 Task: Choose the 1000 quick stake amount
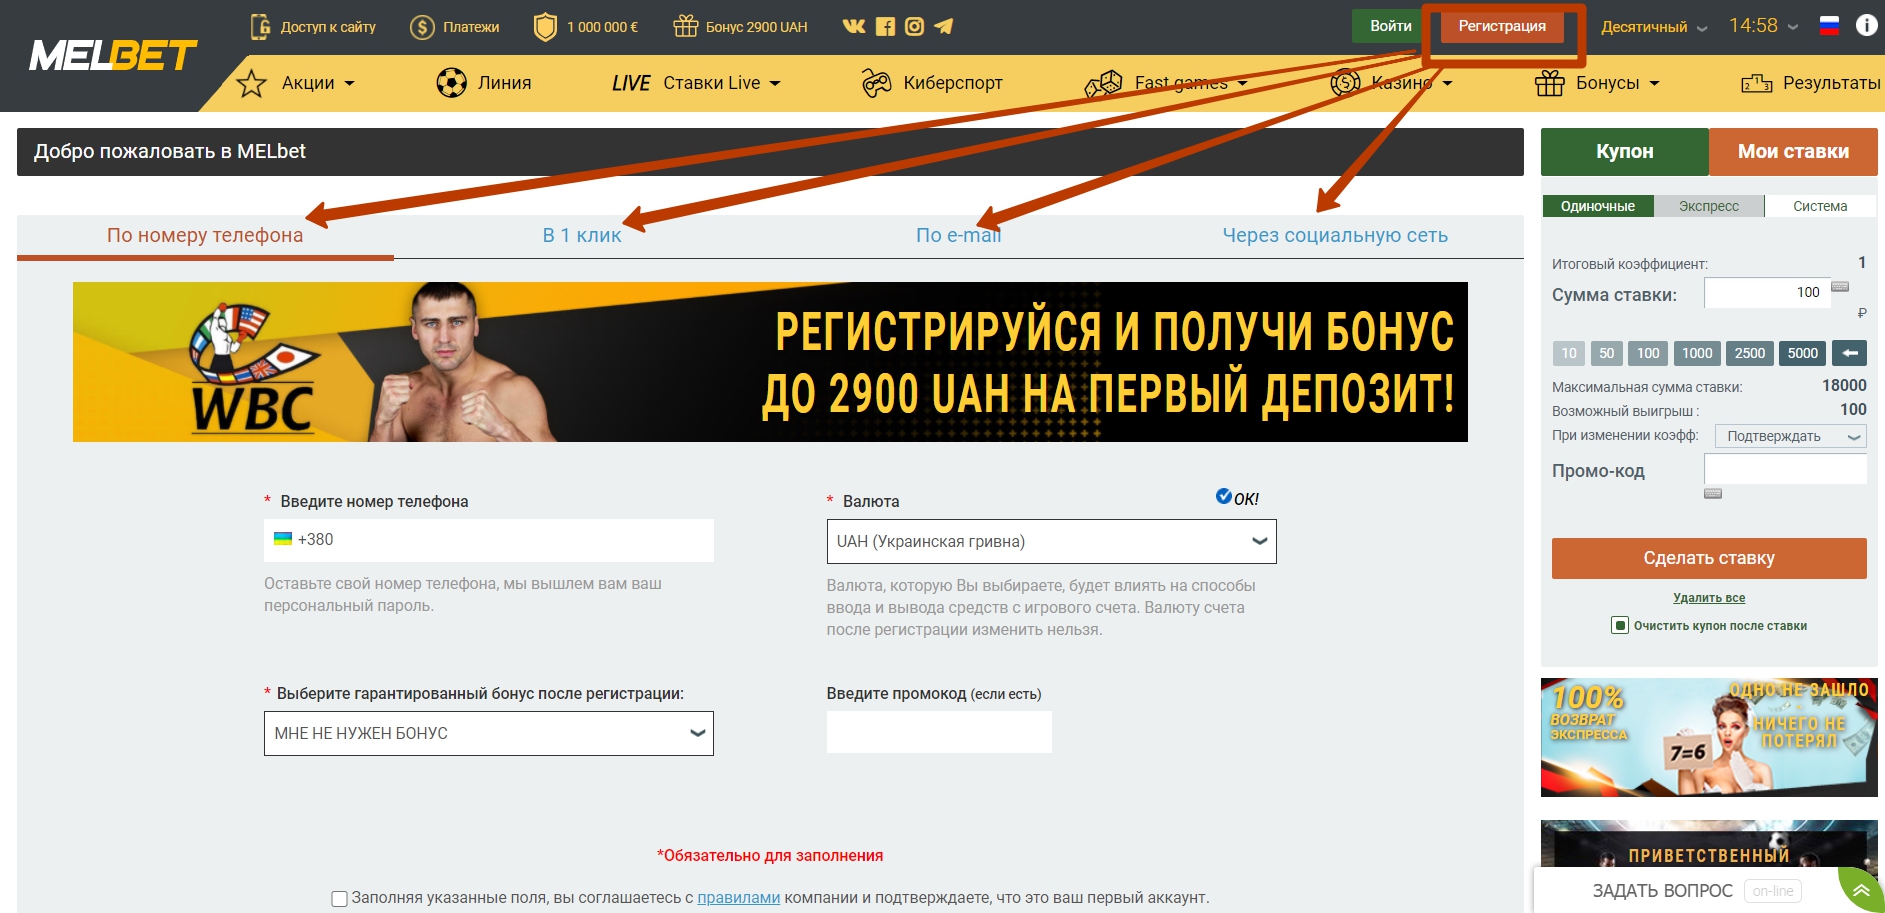pyautogui.click(x=1697, y=353)
